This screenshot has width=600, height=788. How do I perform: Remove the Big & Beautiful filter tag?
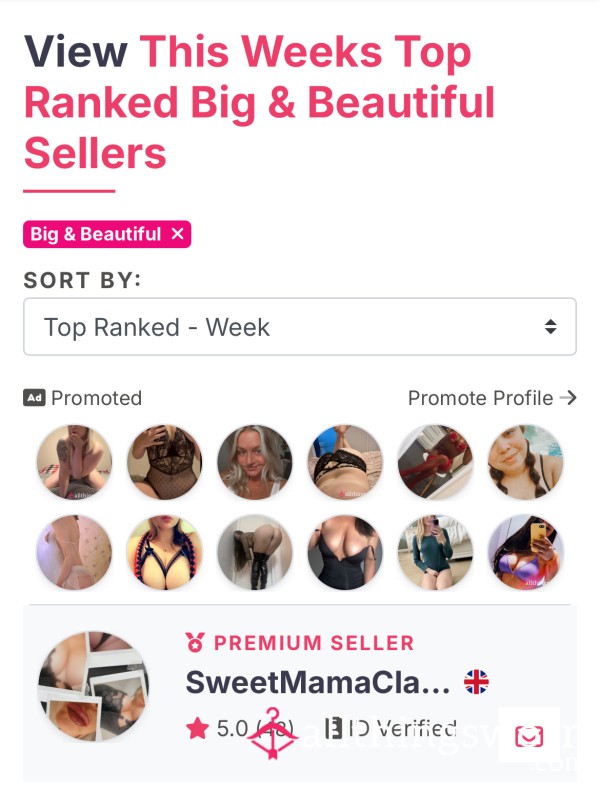coord(177,234)
